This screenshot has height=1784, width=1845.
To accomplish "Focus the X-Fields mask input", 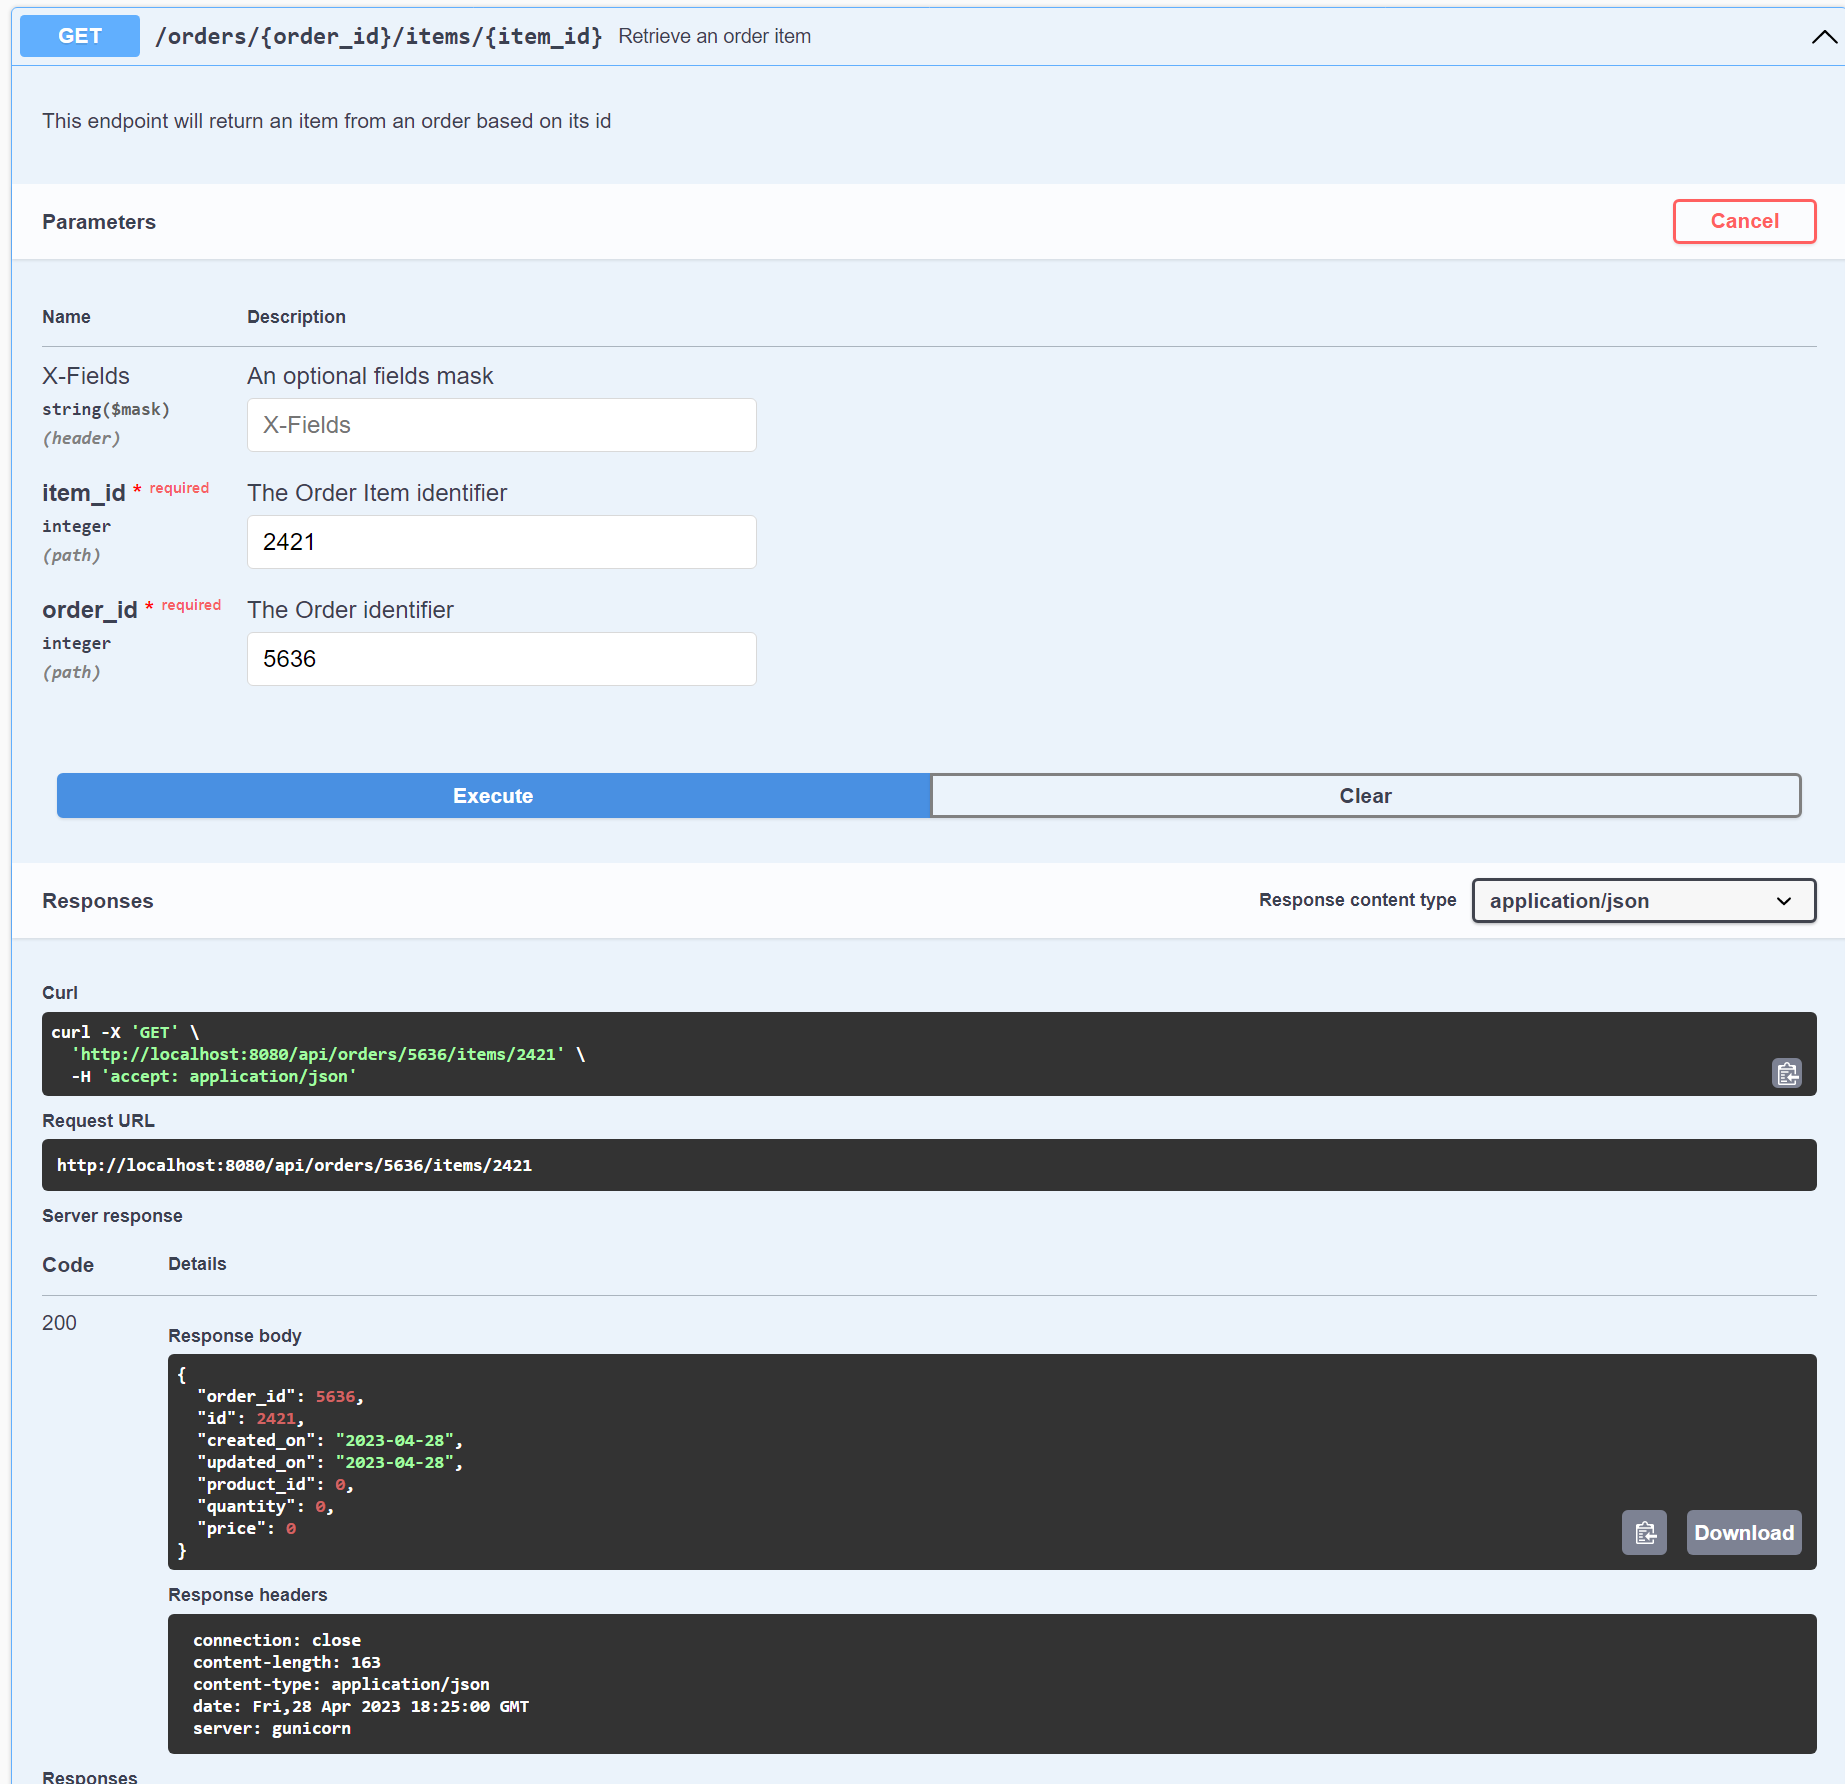I will click(x=501, y=425).
